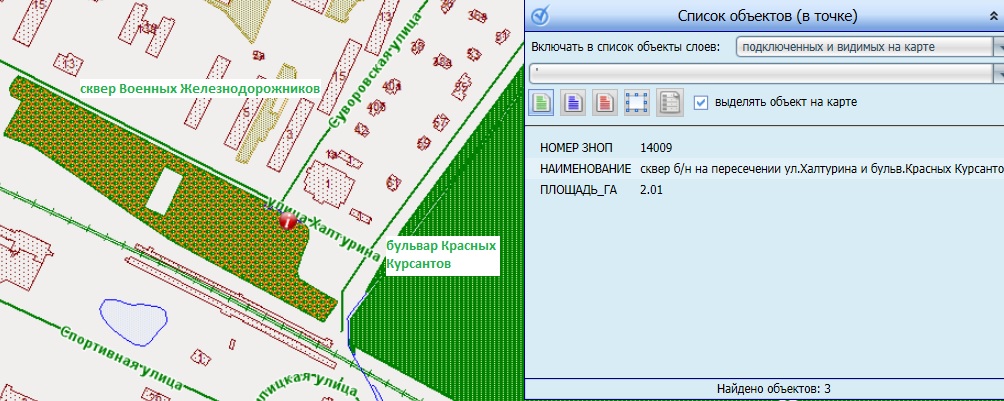Click the gray attribute table icon
Screen dimensions: 1004x401
pos(669,102)
